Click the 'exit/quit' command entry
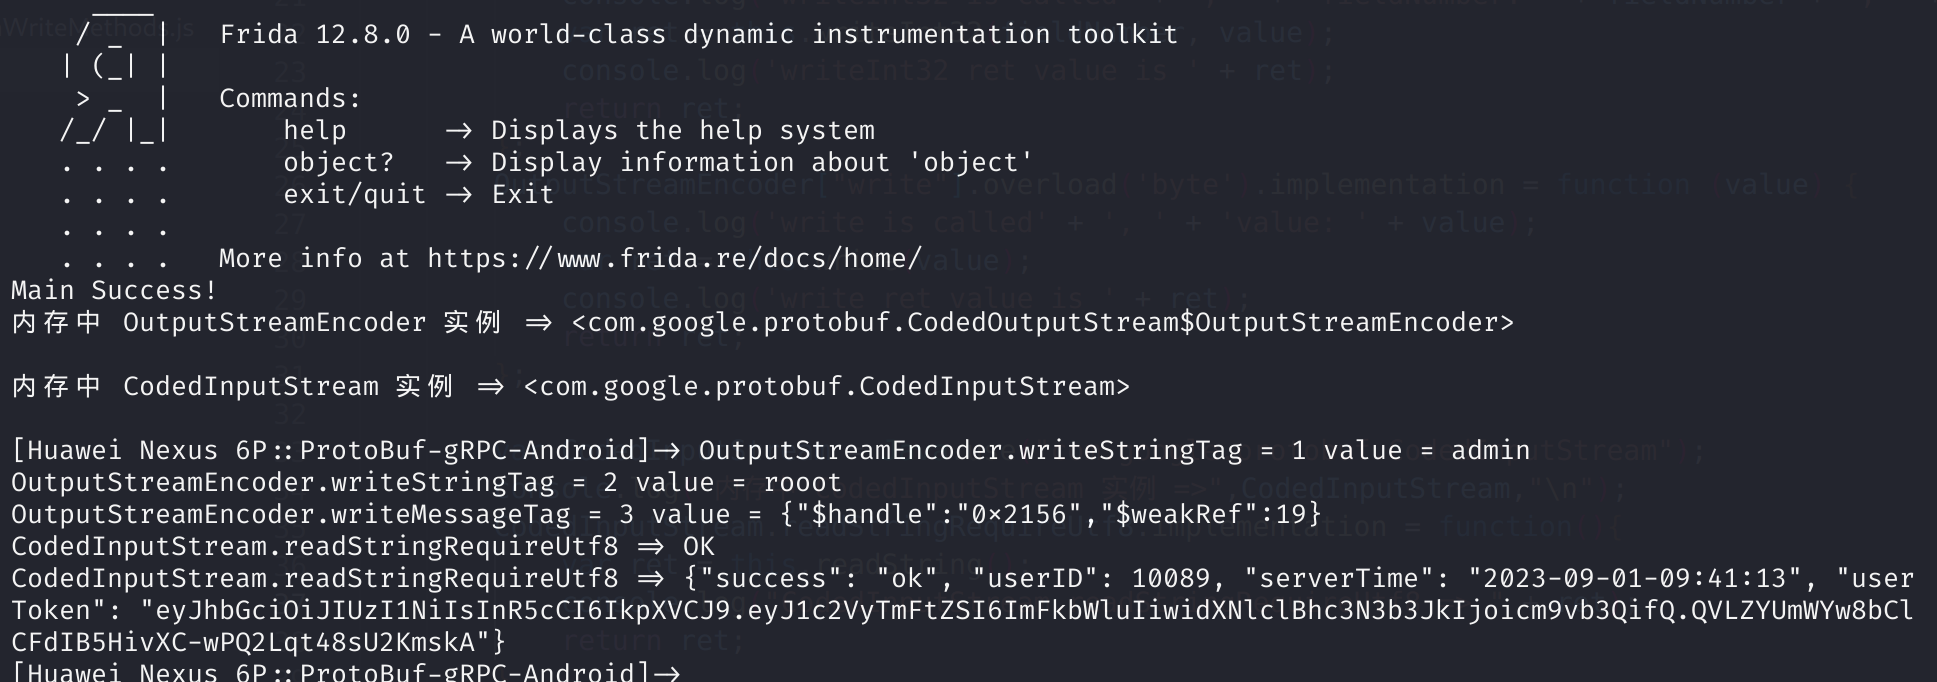1937x682 pixels. (x=354, y=194)
